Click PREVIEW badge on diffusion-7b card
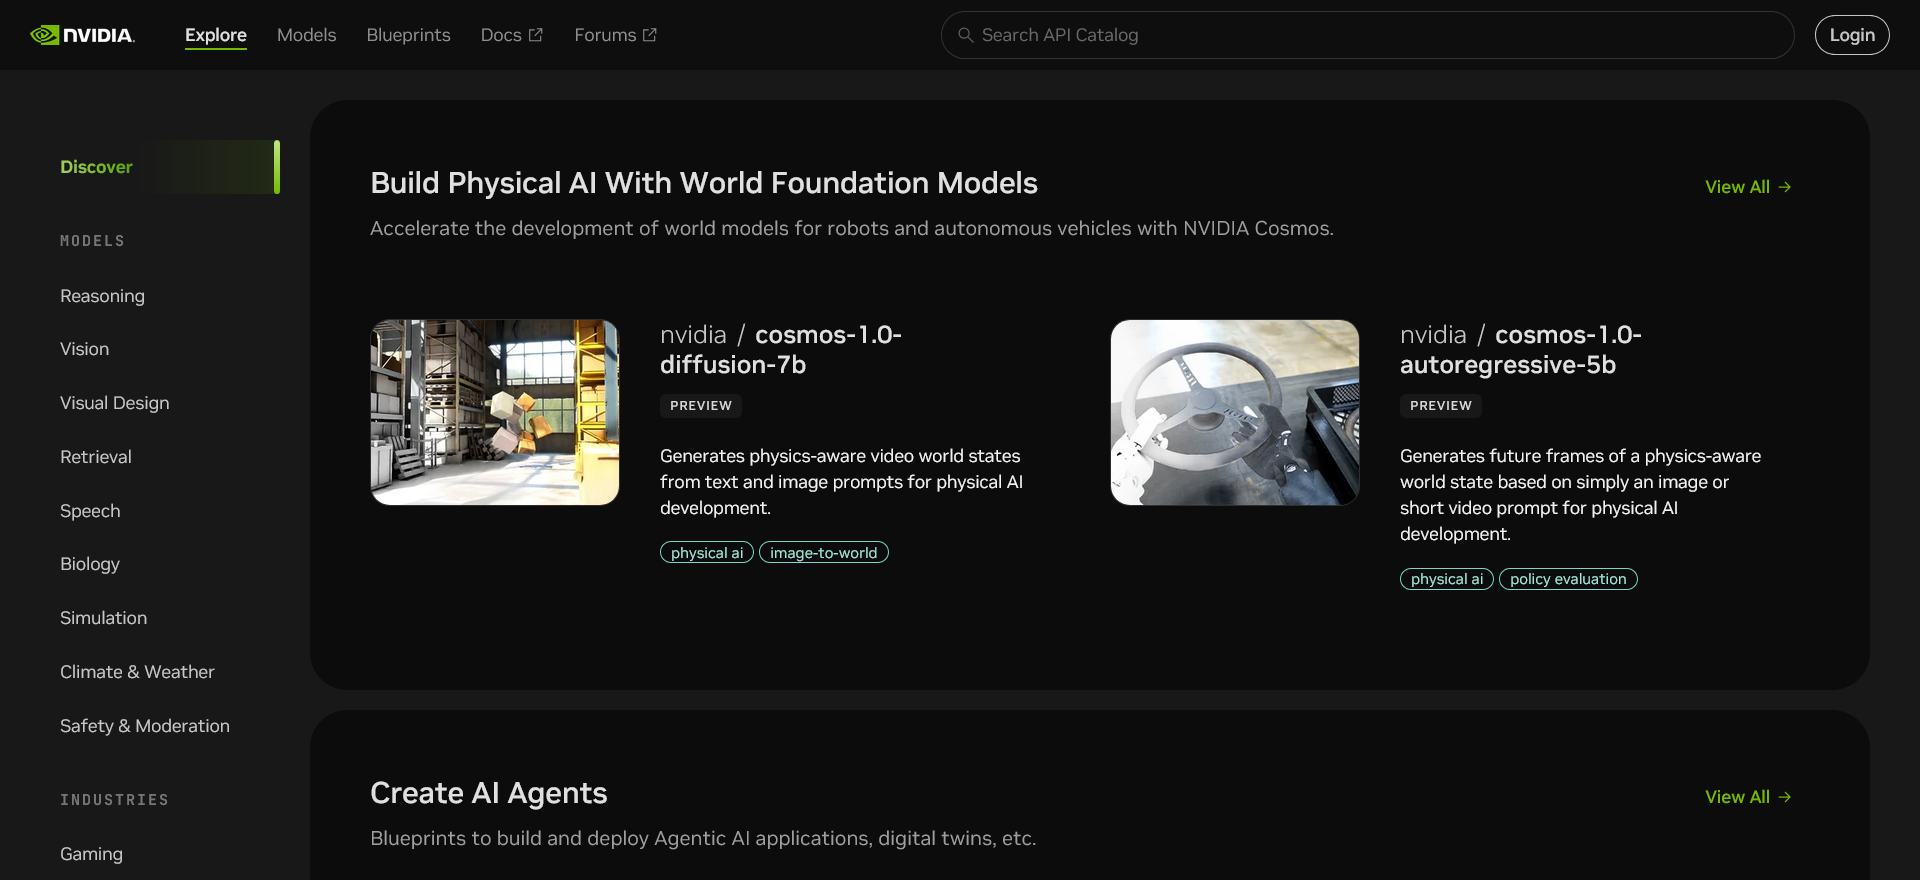 tap(701, 406)
